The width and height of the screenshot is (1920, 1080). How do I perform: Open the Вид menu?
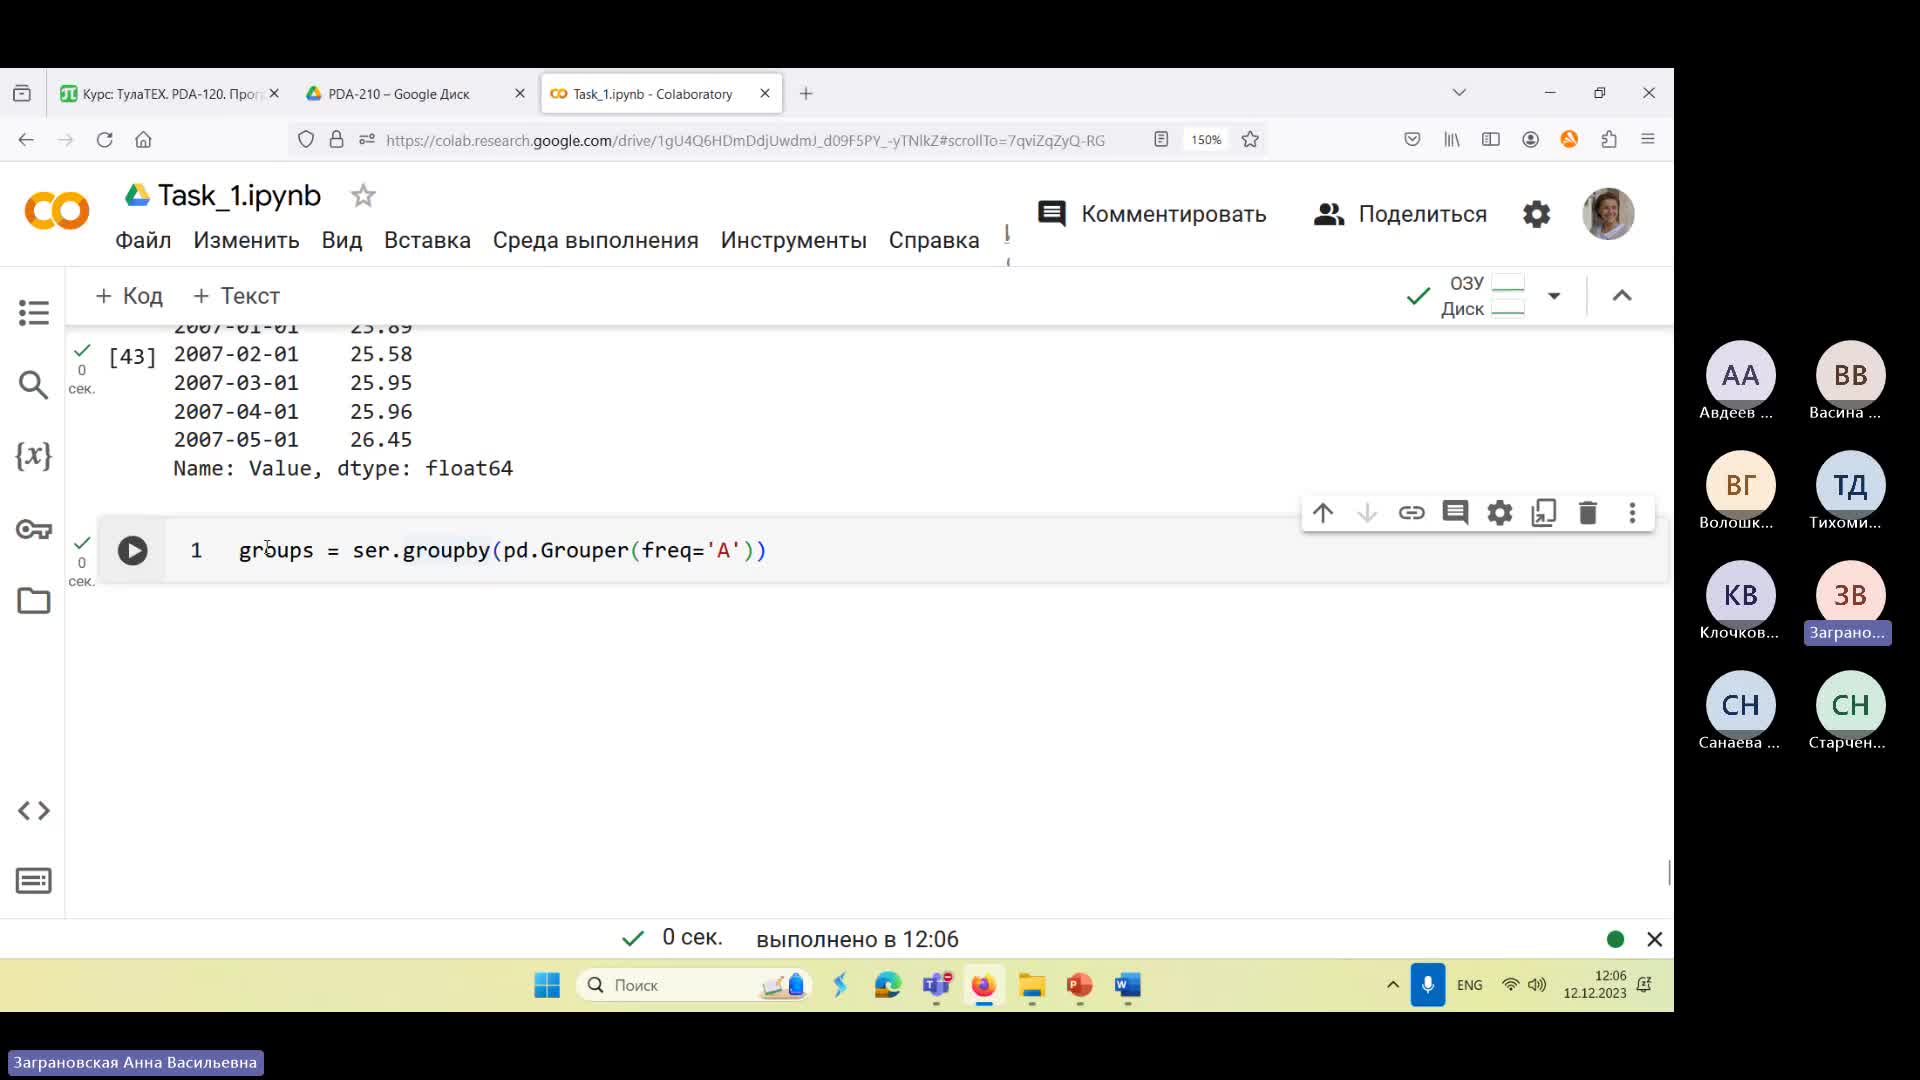pos(342,241)
